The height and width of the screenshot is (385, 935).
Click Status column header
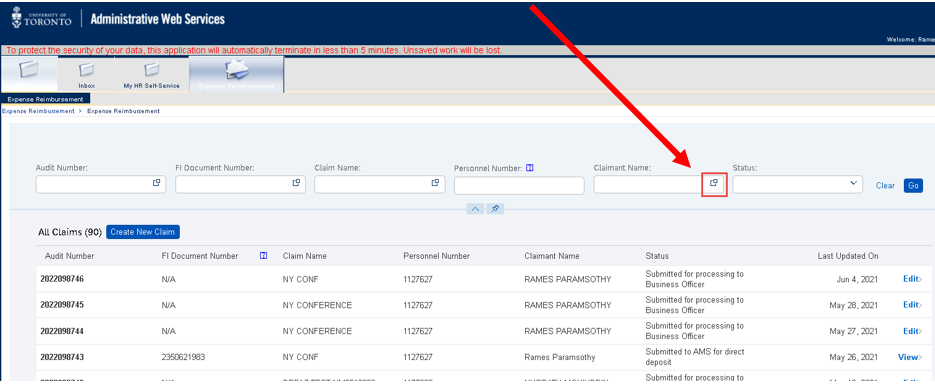point(657,256)
